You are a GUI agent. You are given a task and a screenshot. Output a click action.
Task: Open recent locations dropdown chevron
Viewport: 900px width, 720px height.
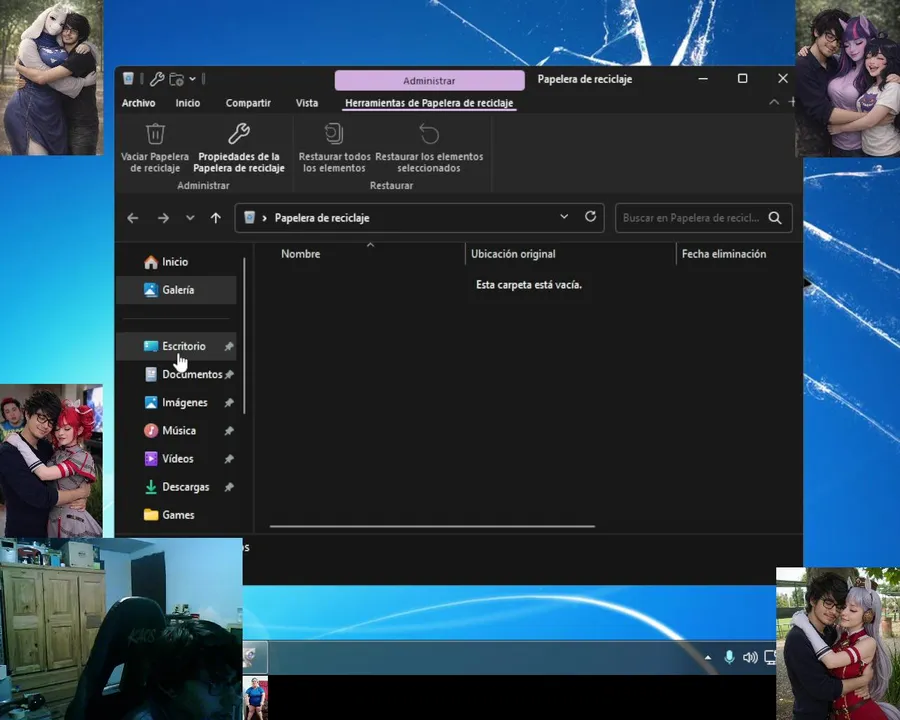click(x=190, y=218)
